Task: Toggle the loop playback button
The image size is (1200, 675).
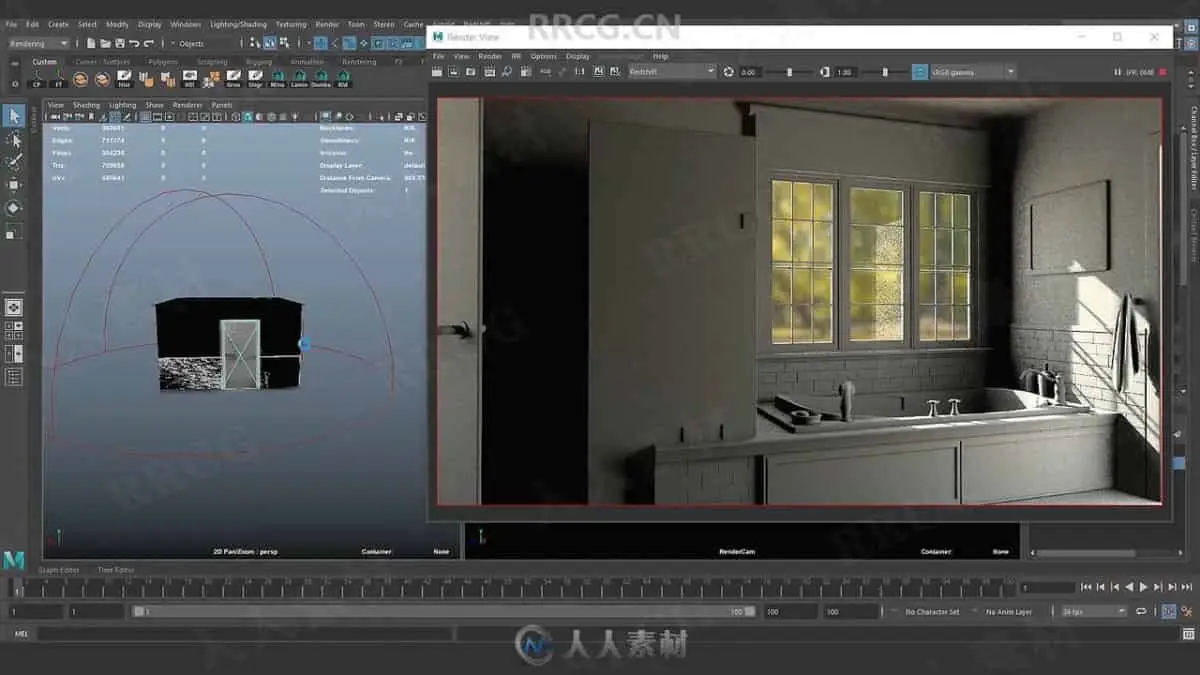Action: click(1141, 611)
